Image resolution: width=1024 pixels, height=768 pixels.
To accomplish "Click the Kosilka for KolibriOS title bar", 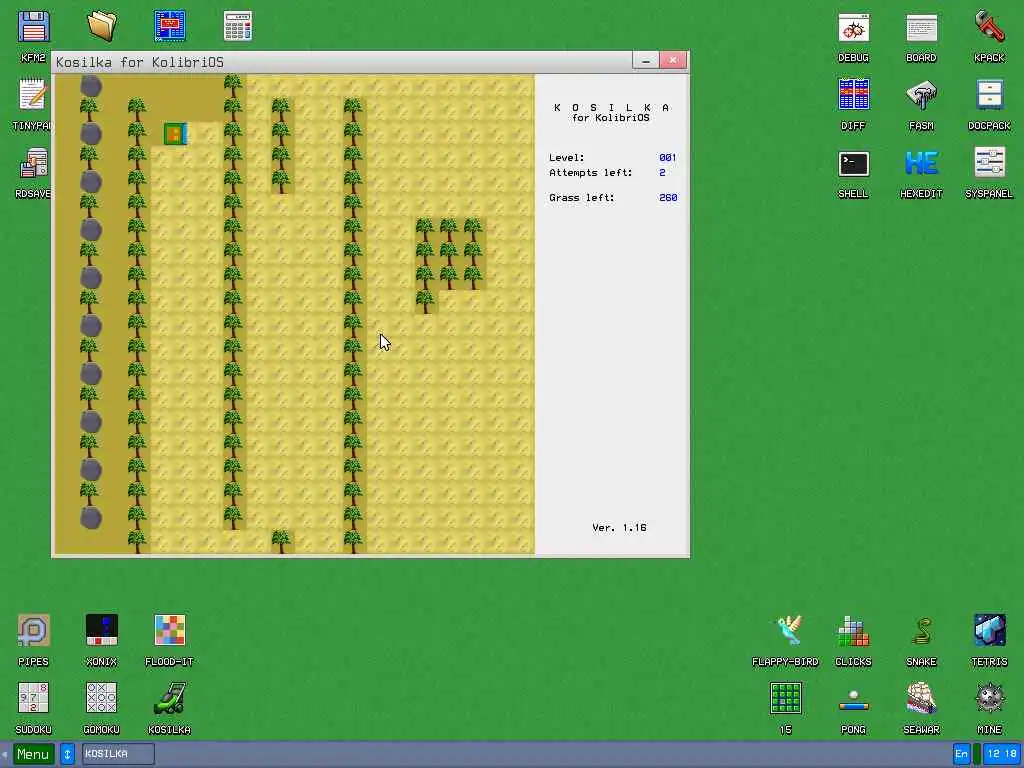I will click(342, 62).
